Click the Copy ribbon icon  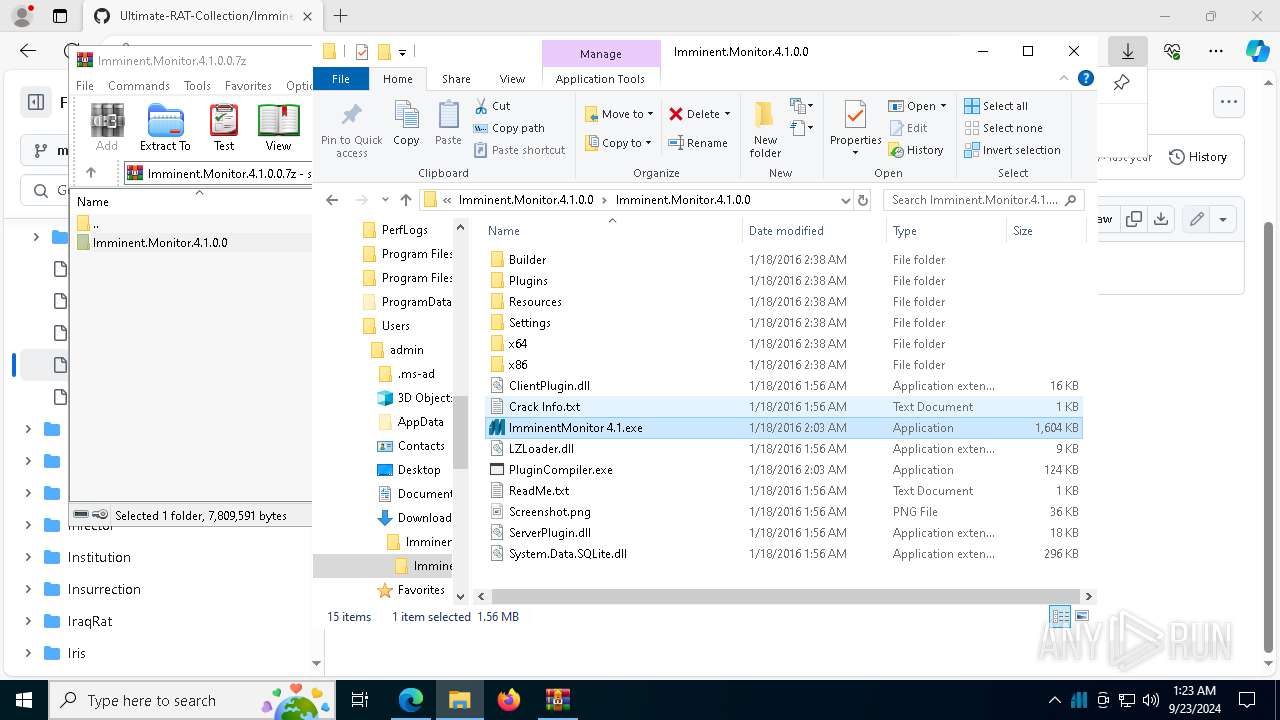click(406, 124)
